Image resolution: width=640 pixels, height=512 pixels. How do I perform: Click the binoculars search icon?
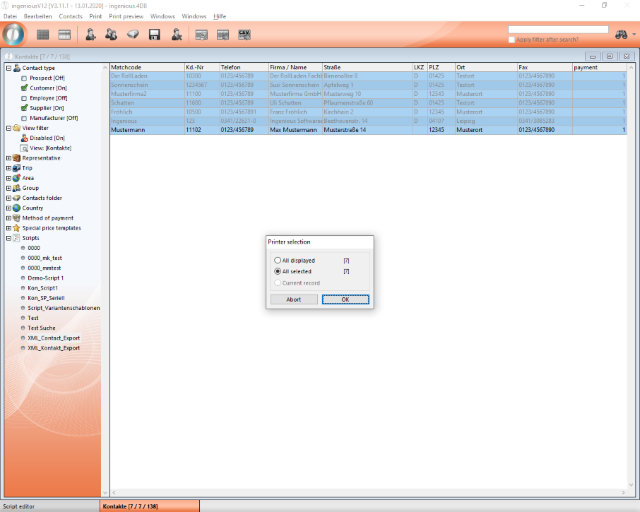click(x=621, y=34)
